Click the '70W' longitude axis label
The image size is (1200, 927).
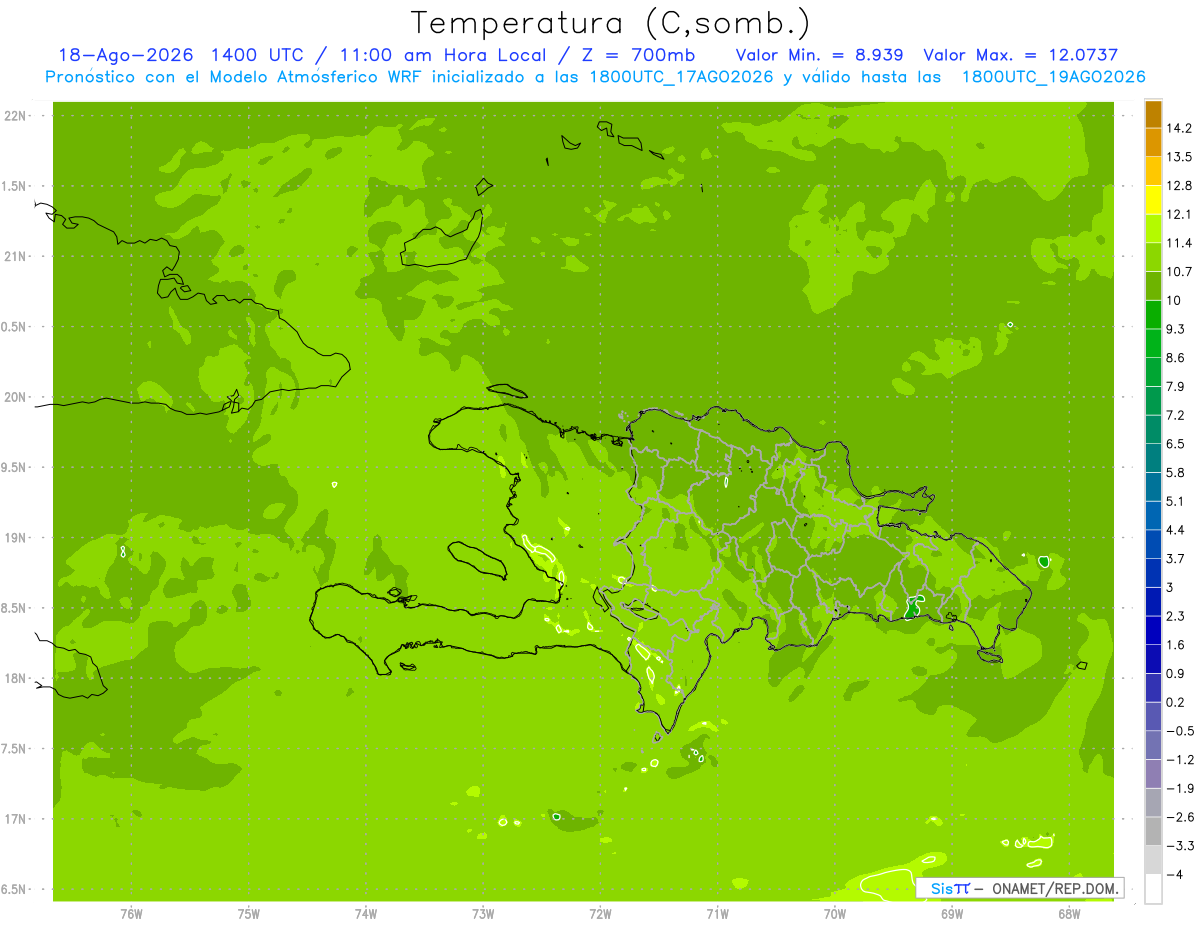835,913
